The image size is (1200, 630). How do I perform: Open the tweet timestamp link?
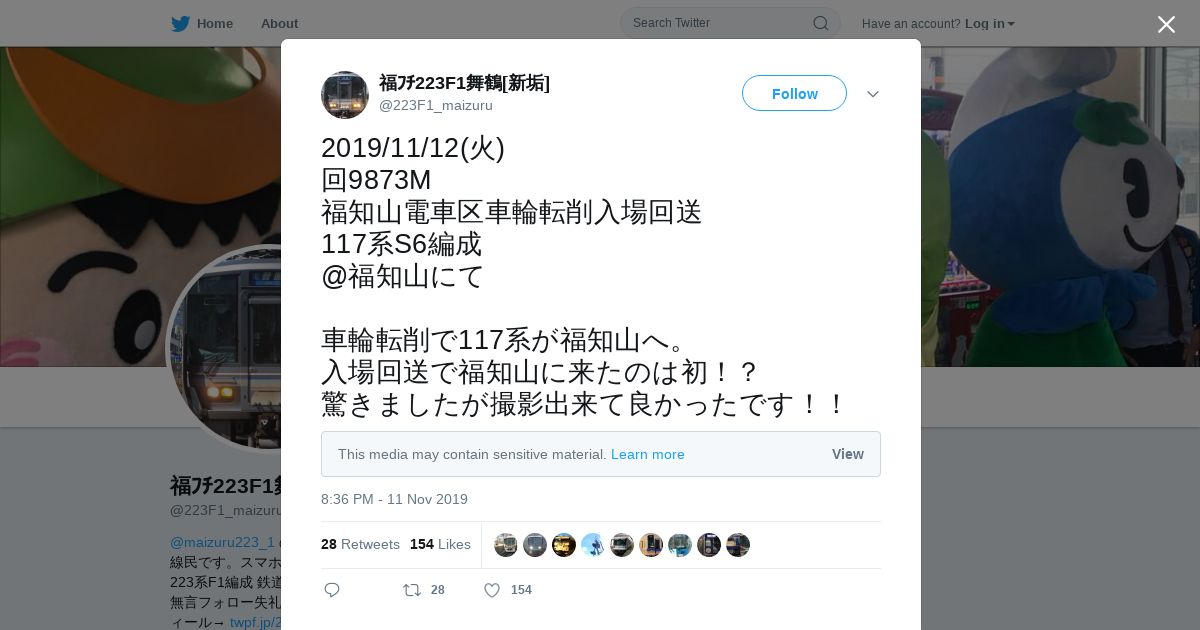(x=394, y=499)
